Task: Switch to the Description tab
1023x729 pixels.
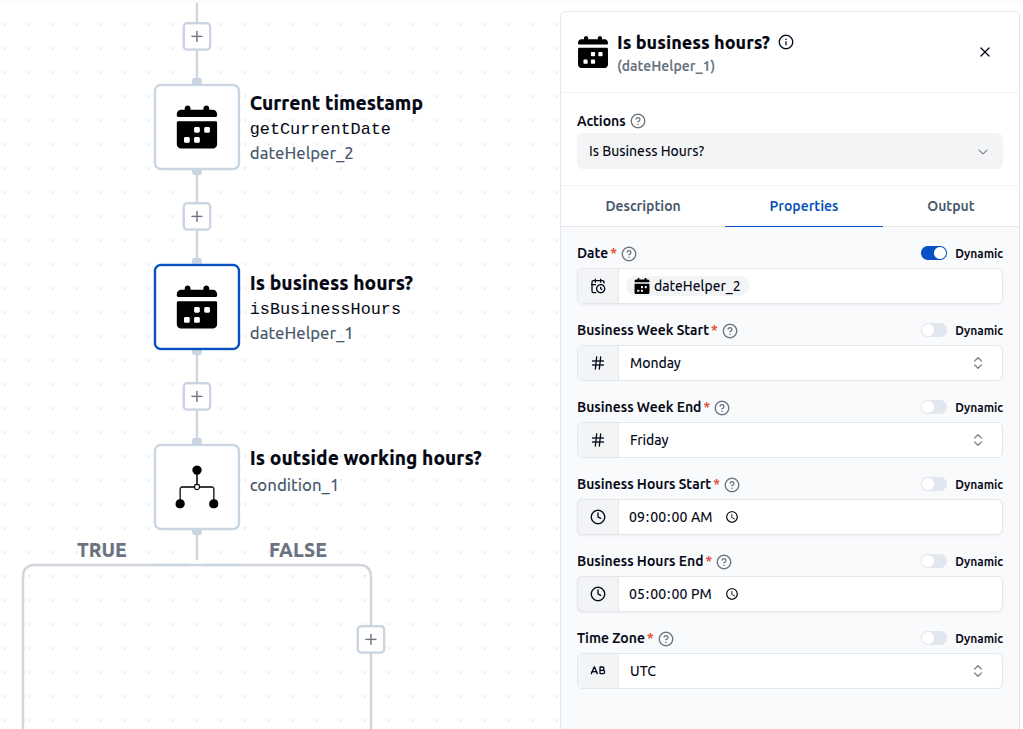Action: click(x=643, y=206)
